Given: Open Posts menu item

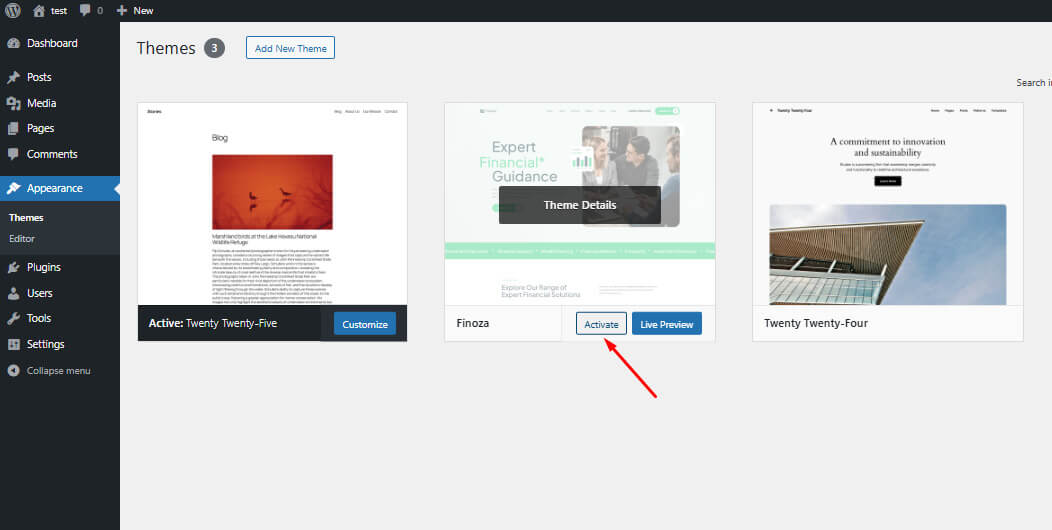Looking at the screenshot, I should (60, 77).
